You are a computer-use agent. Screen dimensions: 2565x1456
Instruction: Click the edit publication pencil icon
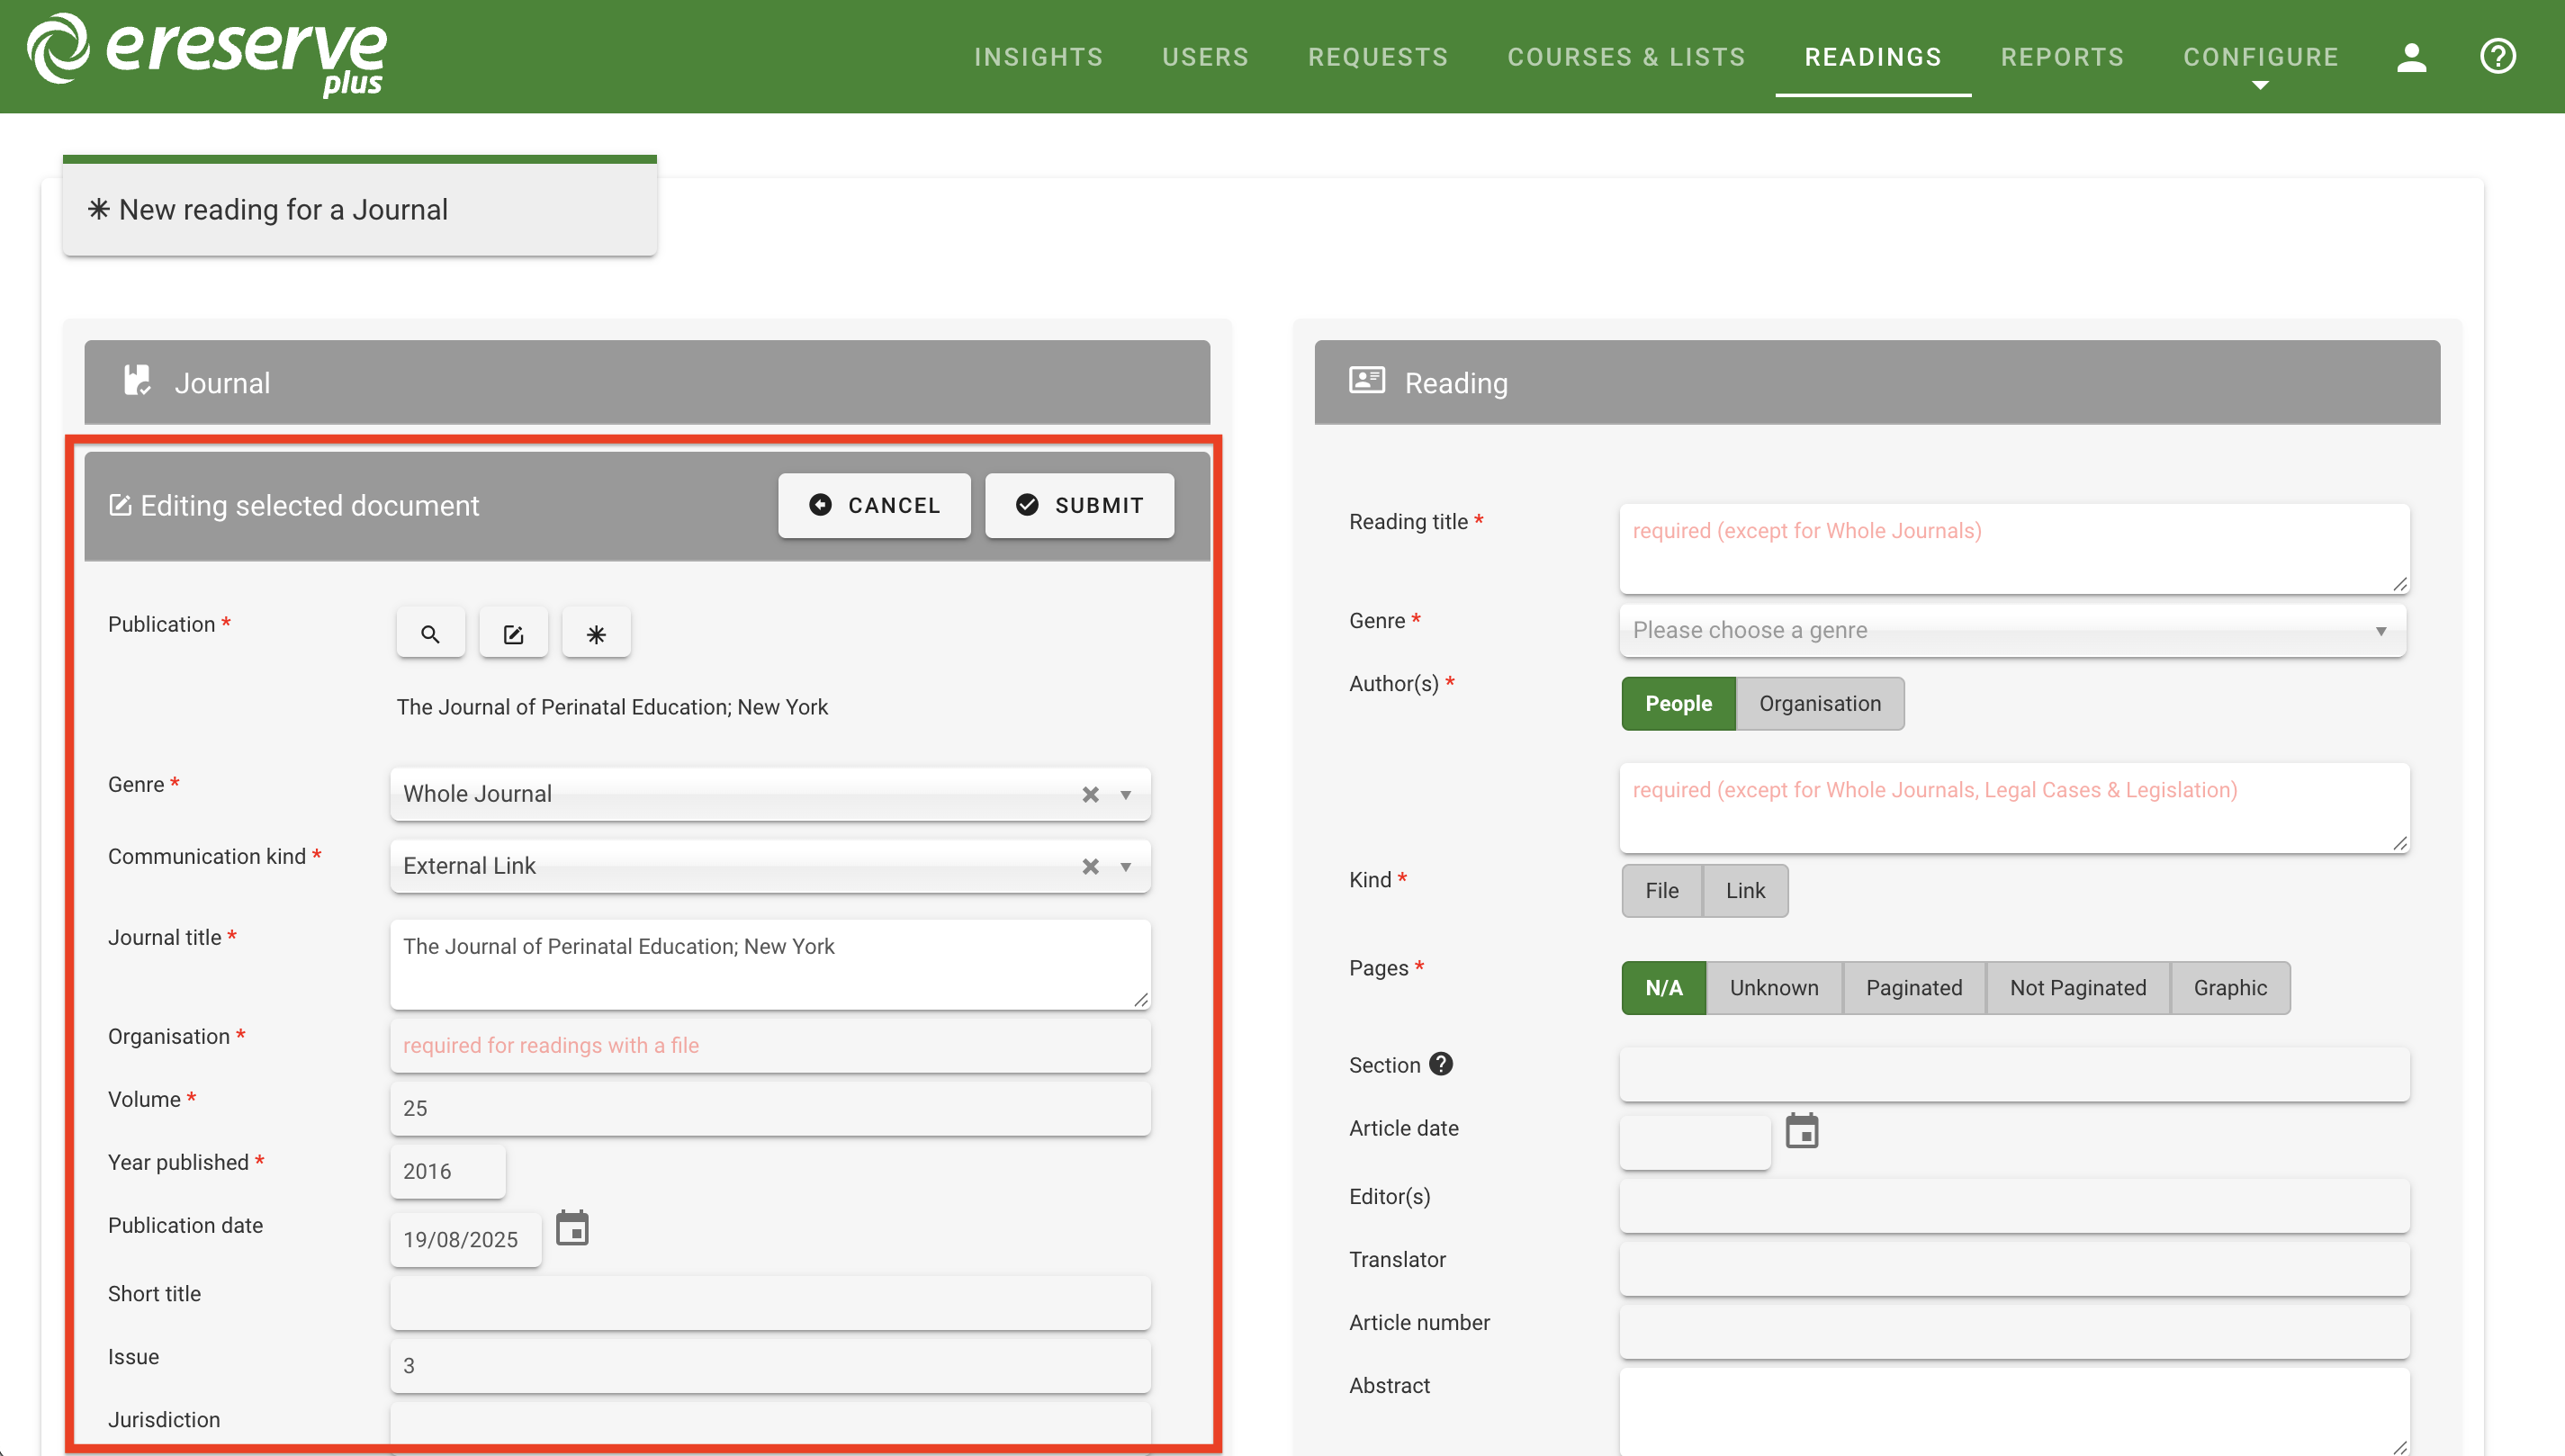[513, 634]
